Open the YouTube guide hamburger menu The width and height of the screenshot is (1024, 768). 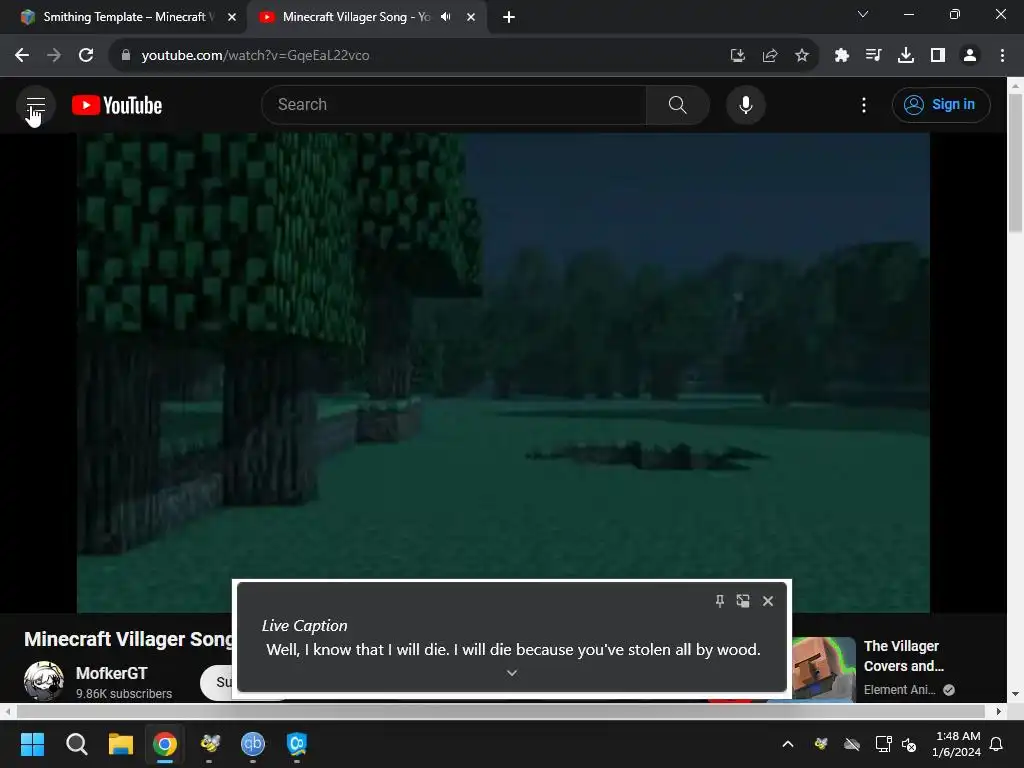coord(36,105)
